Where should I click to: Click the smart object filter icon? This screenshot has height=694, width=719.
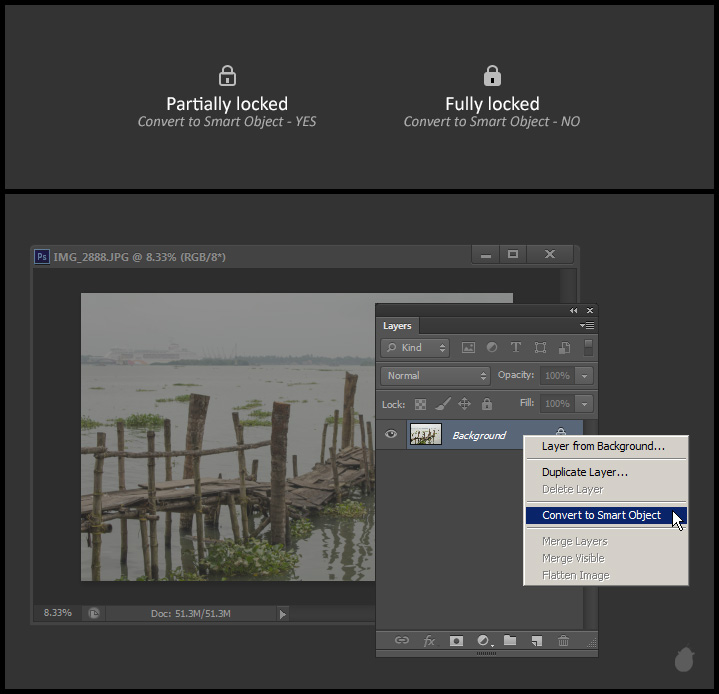564,348
